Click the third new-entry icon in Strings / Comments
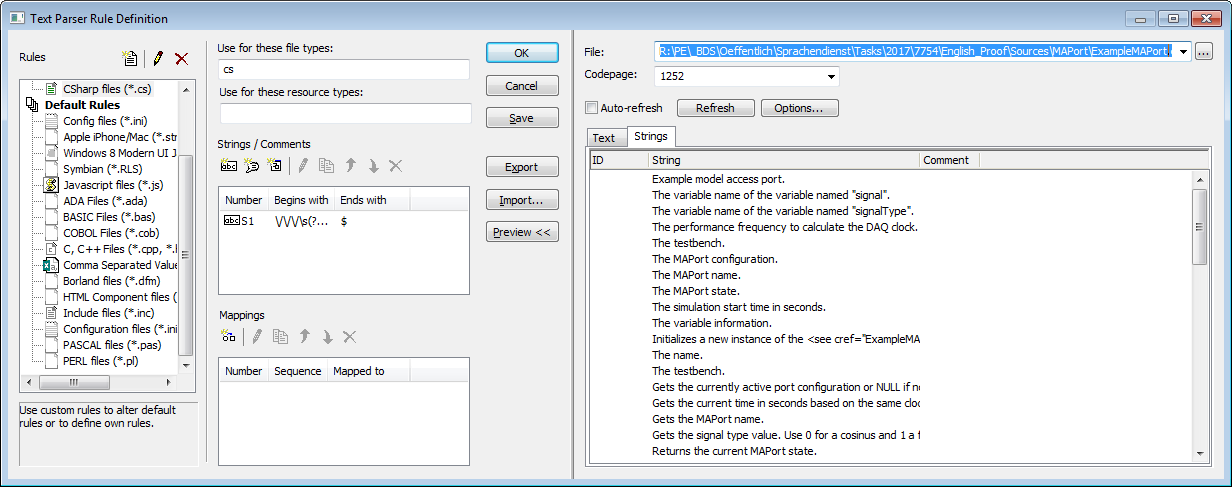 point(275,166)
